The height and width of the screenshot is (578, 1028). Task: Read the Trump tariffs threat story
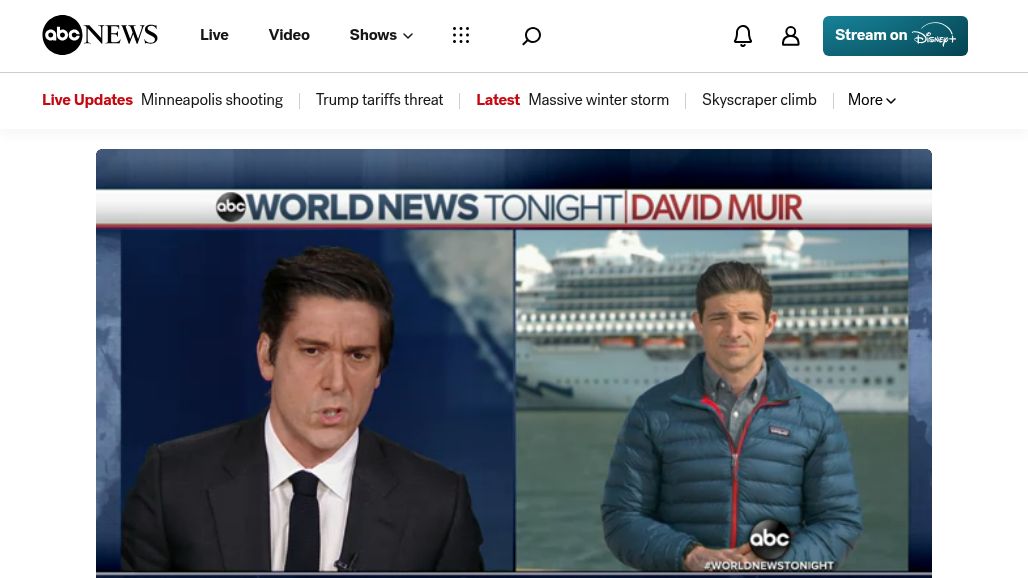click(379, 100)
